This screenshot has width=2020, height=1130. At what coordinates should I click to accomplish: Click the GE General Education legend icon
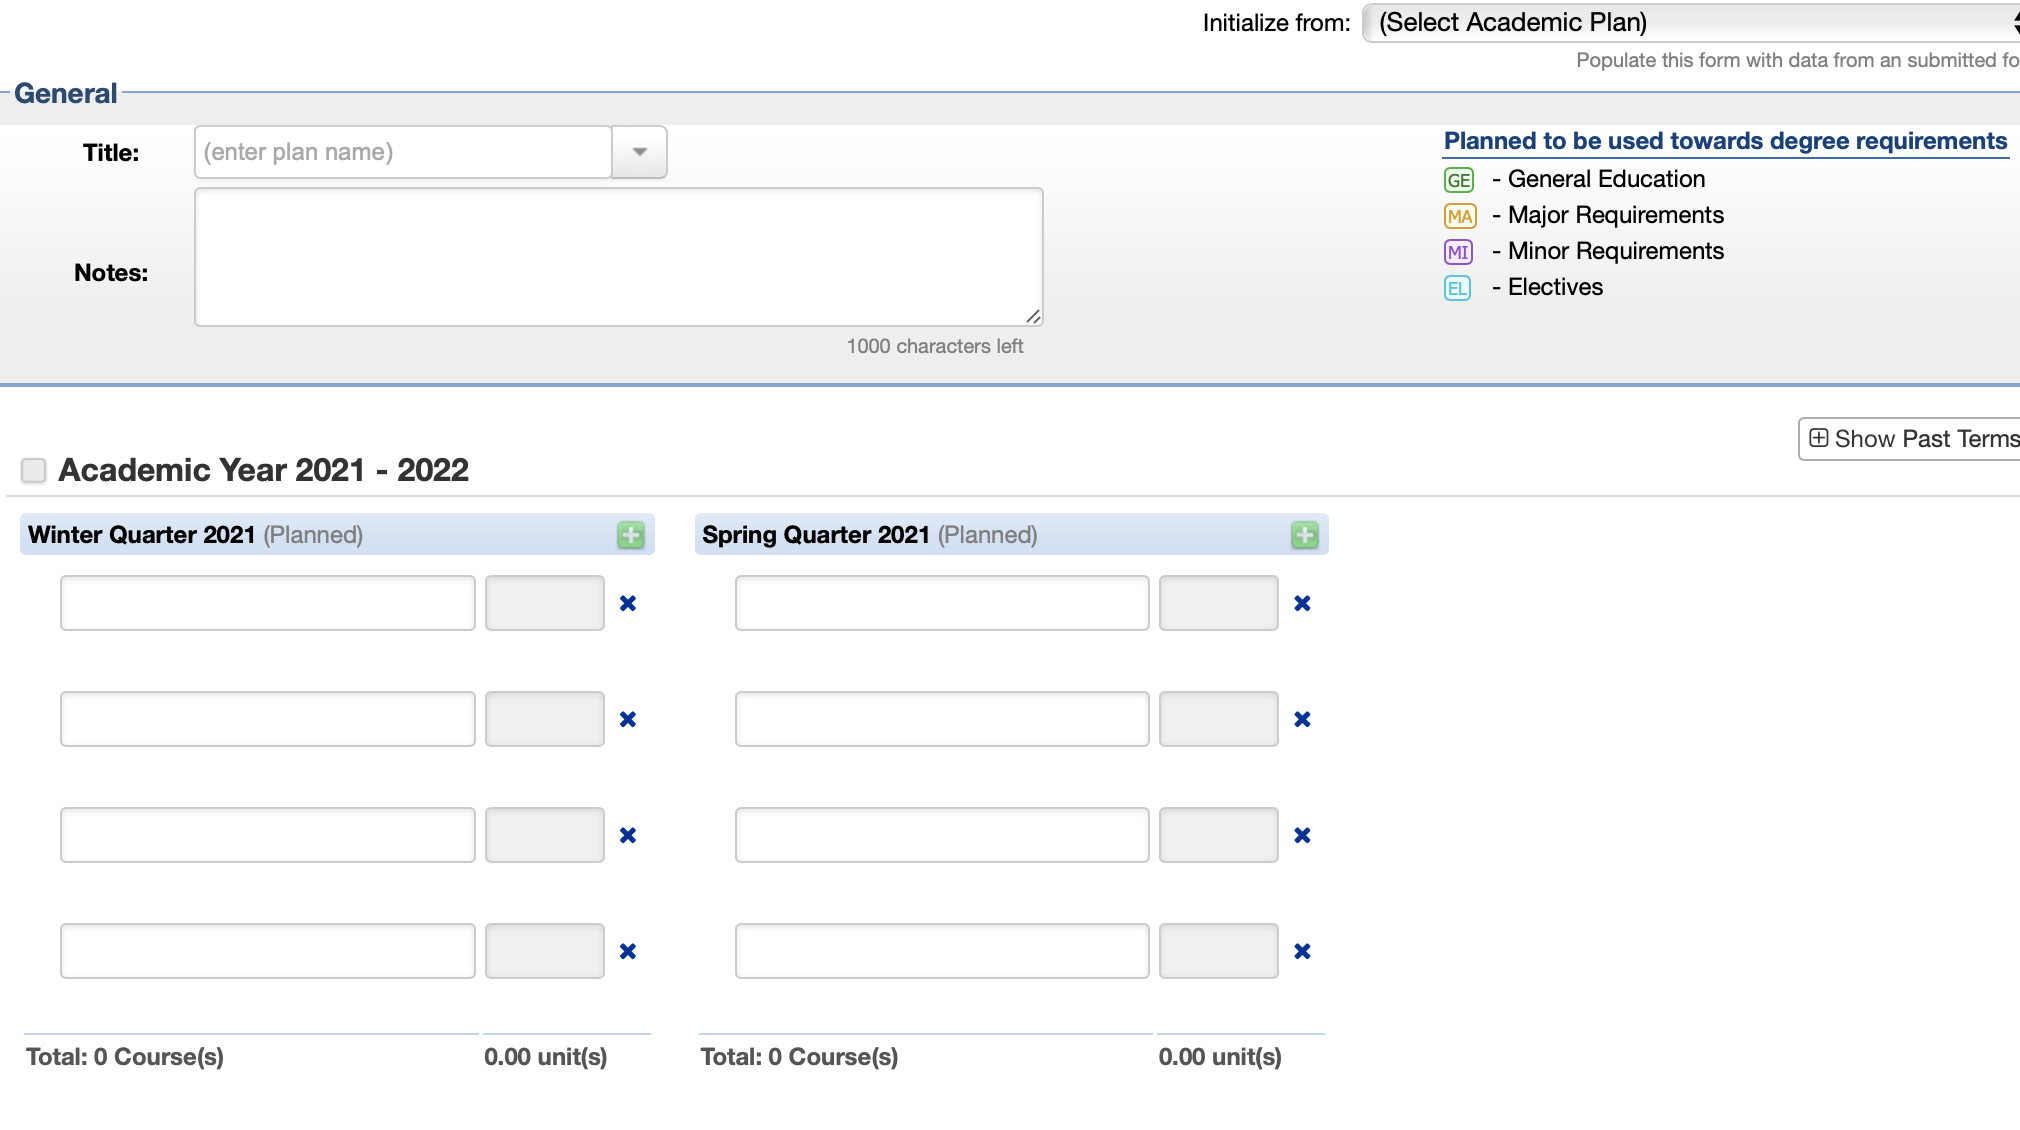1459,180
